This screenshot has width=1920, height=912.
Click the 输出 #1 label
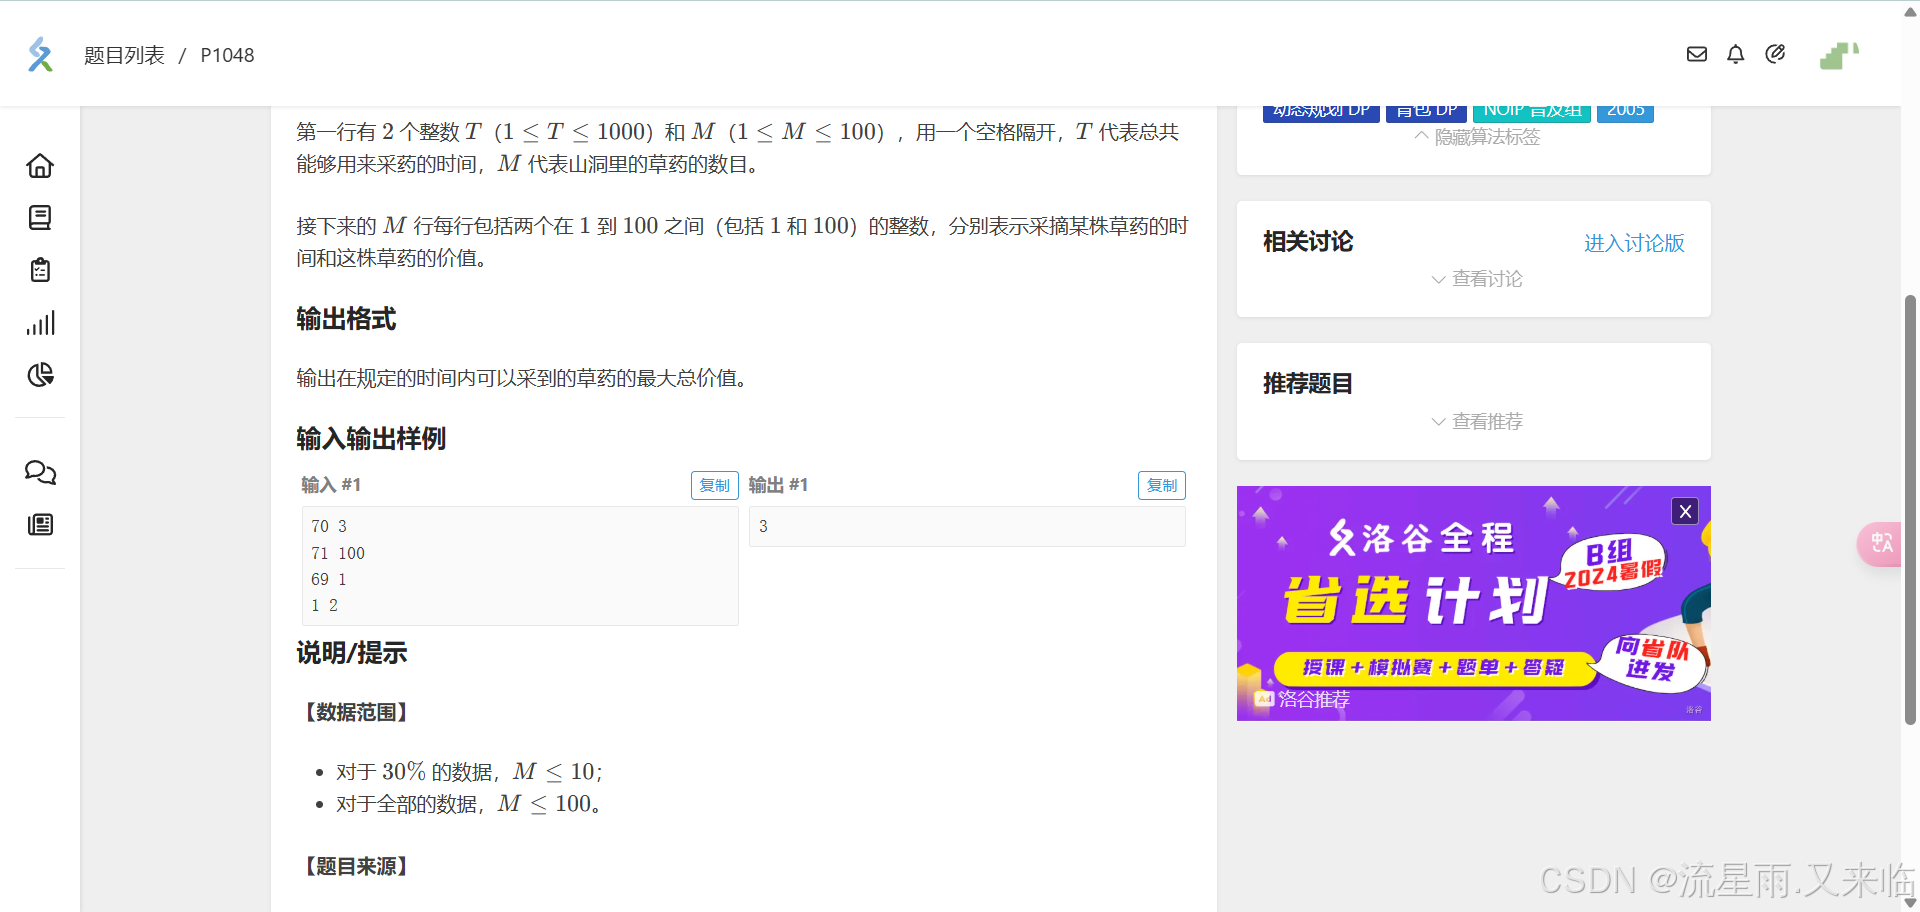(x=778, y=485)
